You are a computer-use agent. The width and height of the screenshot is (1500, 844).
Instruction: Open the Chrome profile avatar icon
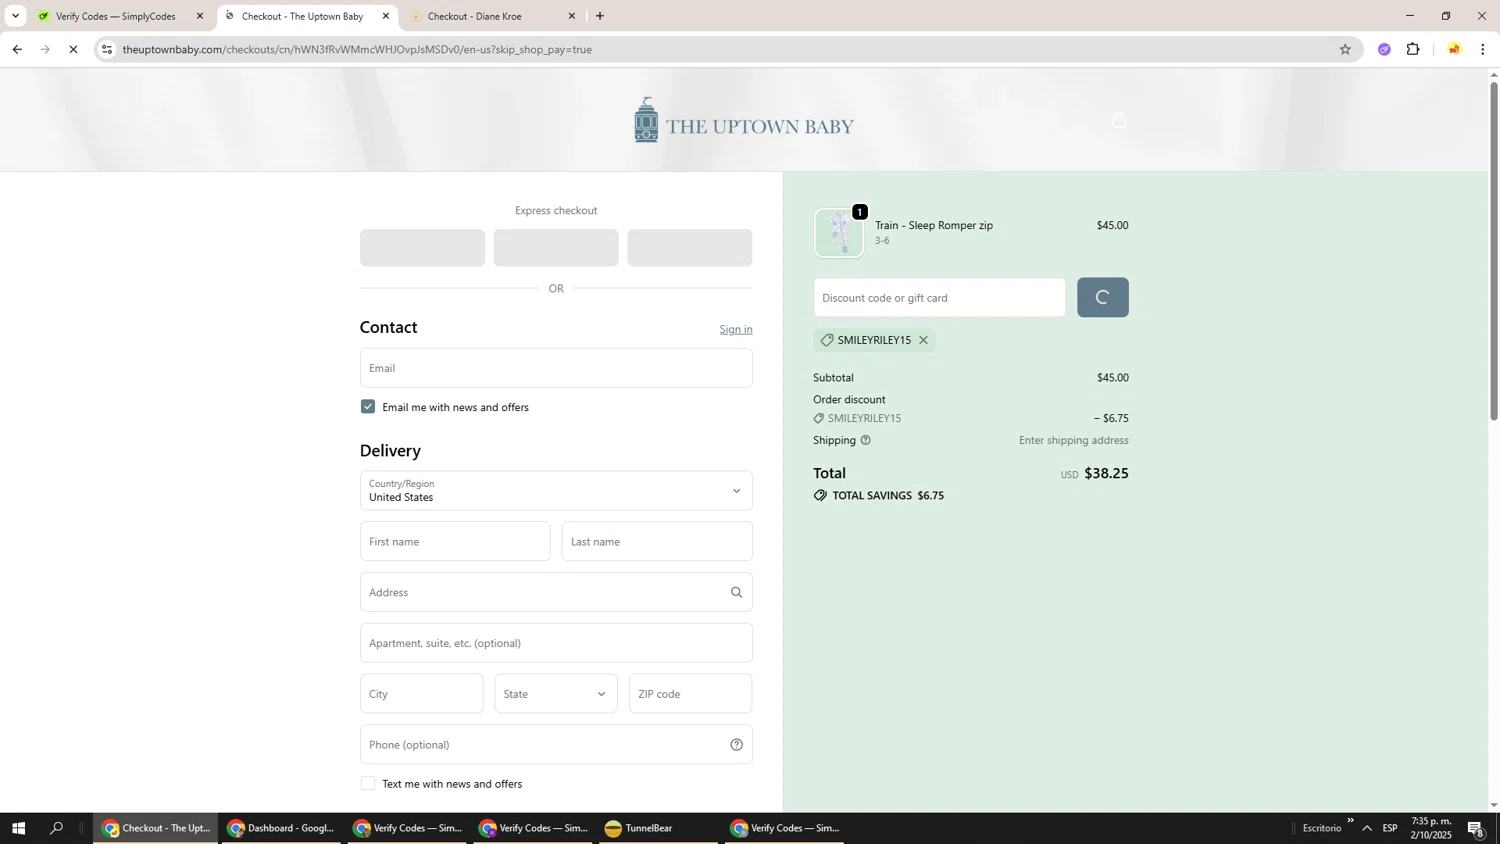pos(1454,49)
